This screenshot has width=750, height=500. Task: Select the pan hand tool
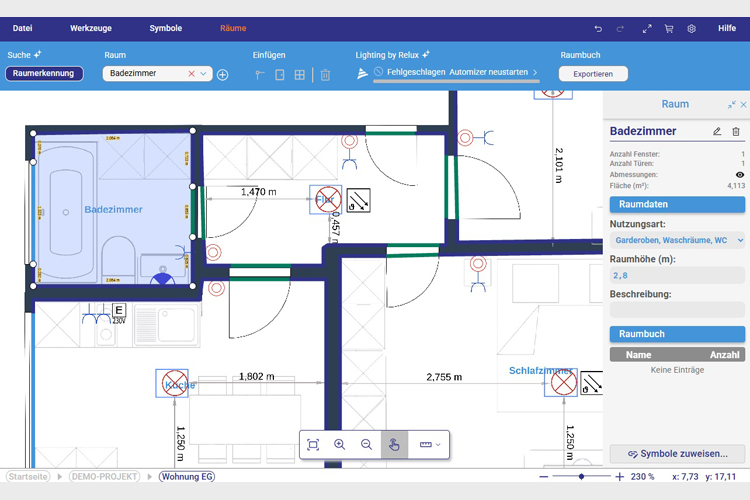(394, 445)
